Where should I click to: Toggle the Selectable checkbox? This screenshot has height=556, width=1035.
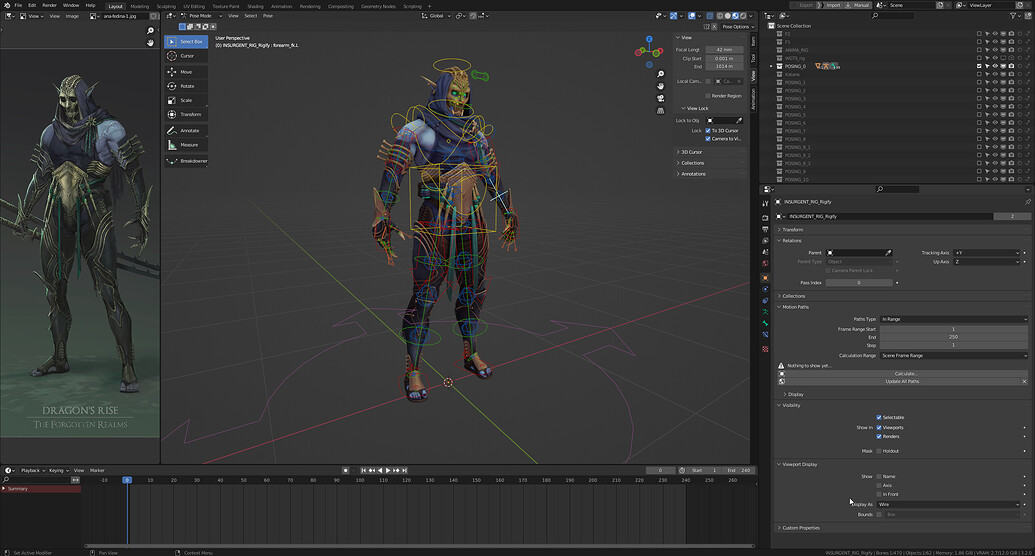879,417
